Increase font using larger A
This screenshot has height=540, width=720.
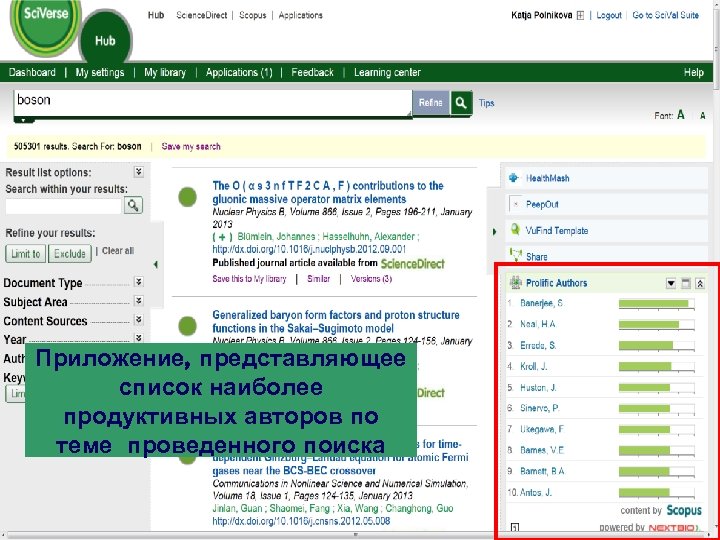681,115
